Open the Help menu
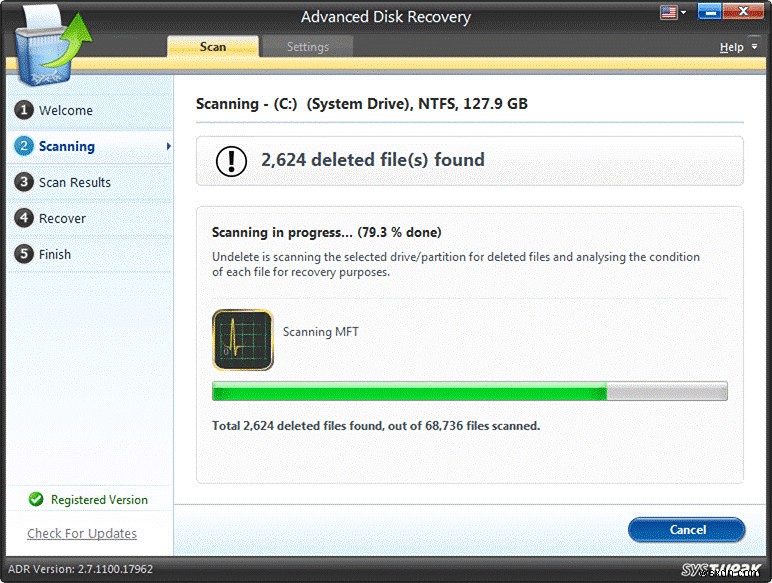 click(x=731, y=47)
